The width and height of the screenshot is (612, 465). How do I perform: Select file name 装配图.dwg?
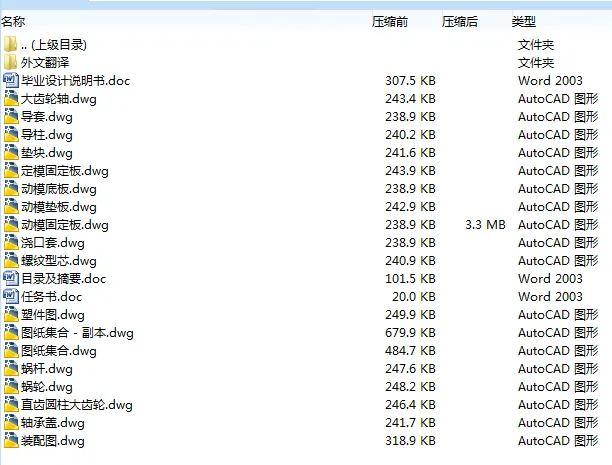pyautogui.click(x=53, y=440)
